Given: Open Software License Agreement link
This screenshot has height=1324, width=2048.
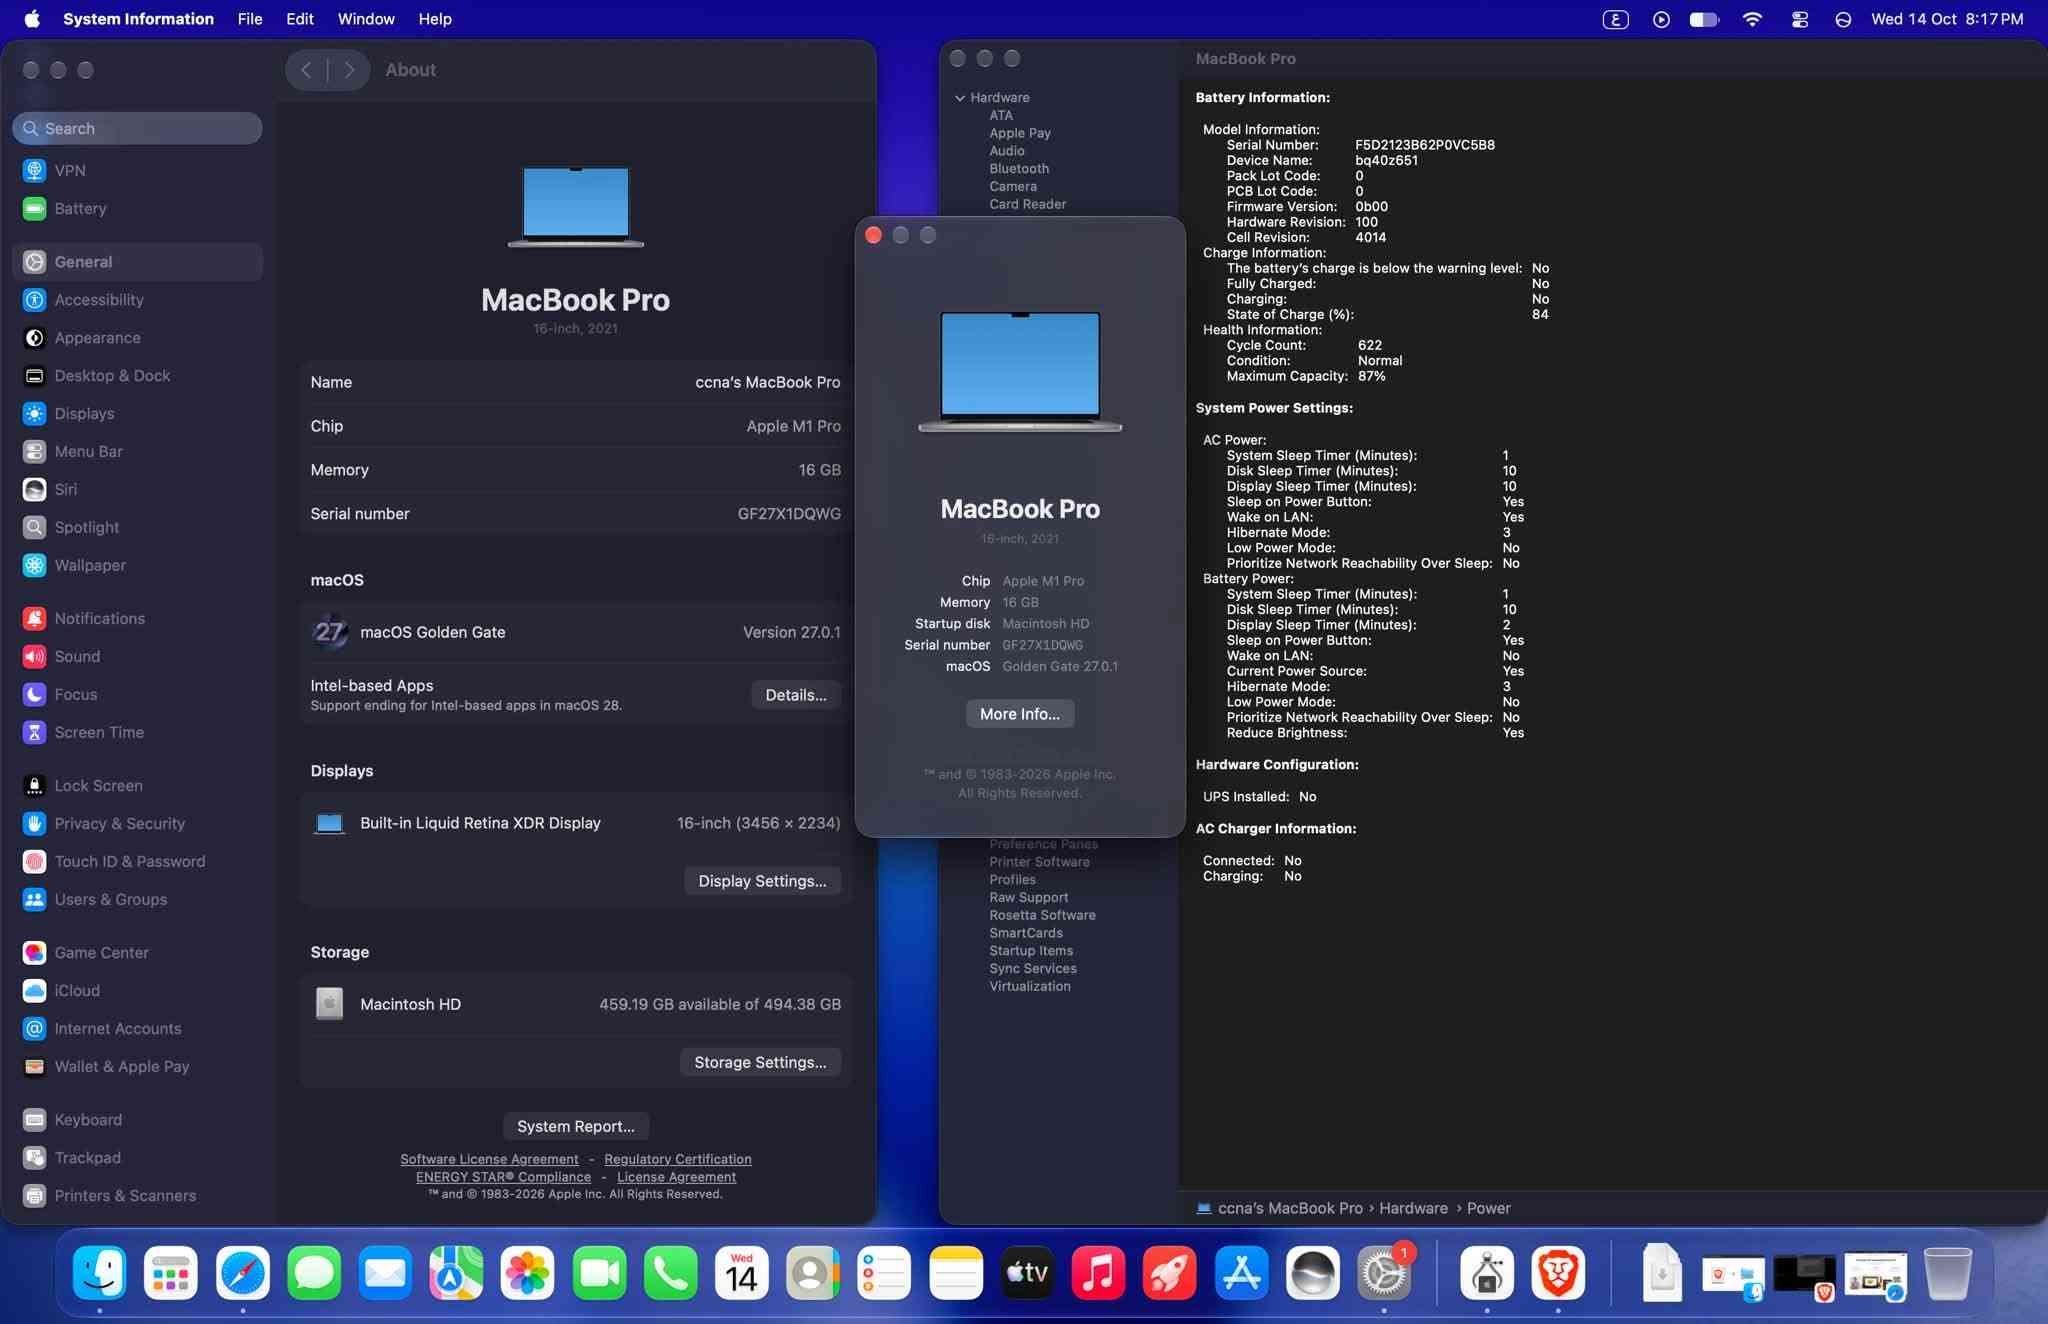Looking at the screenshot, I should 489,1159.
